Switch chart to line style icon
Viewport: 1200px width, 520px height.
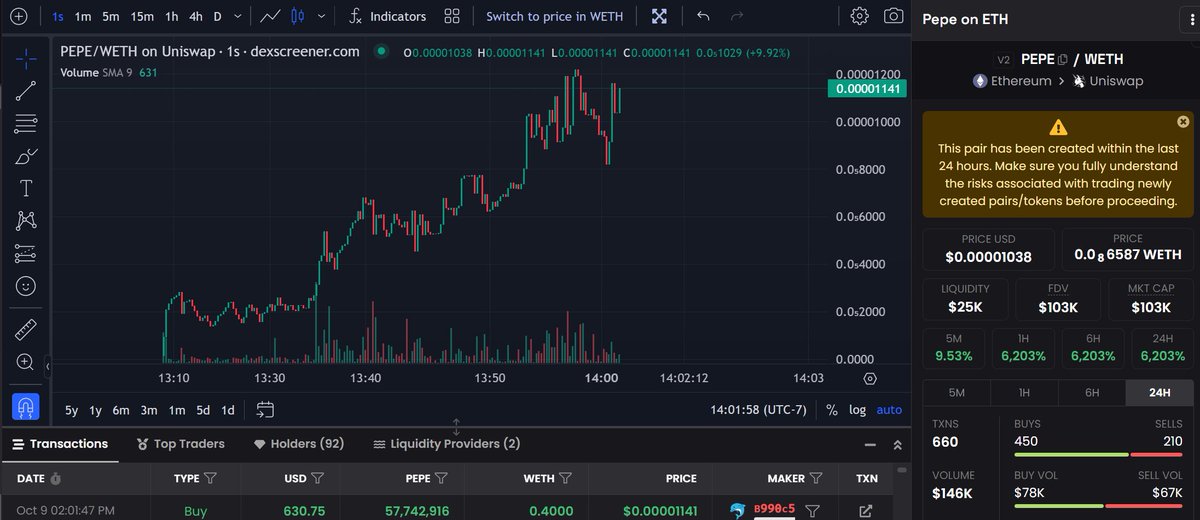coord(270,16)
